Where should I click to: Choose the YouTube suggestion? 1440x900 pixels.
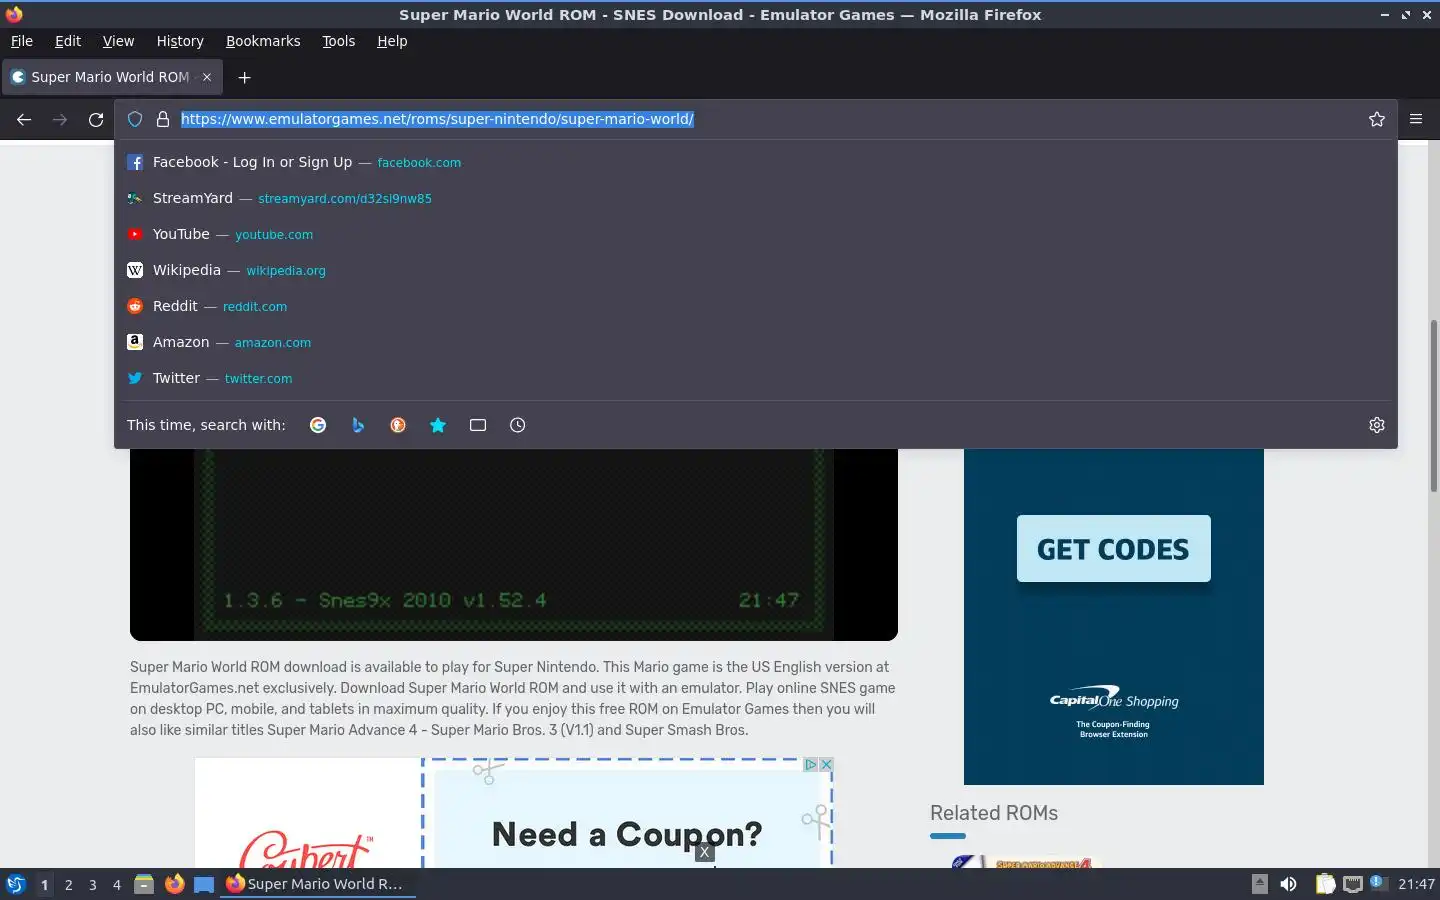pos(756,234)
